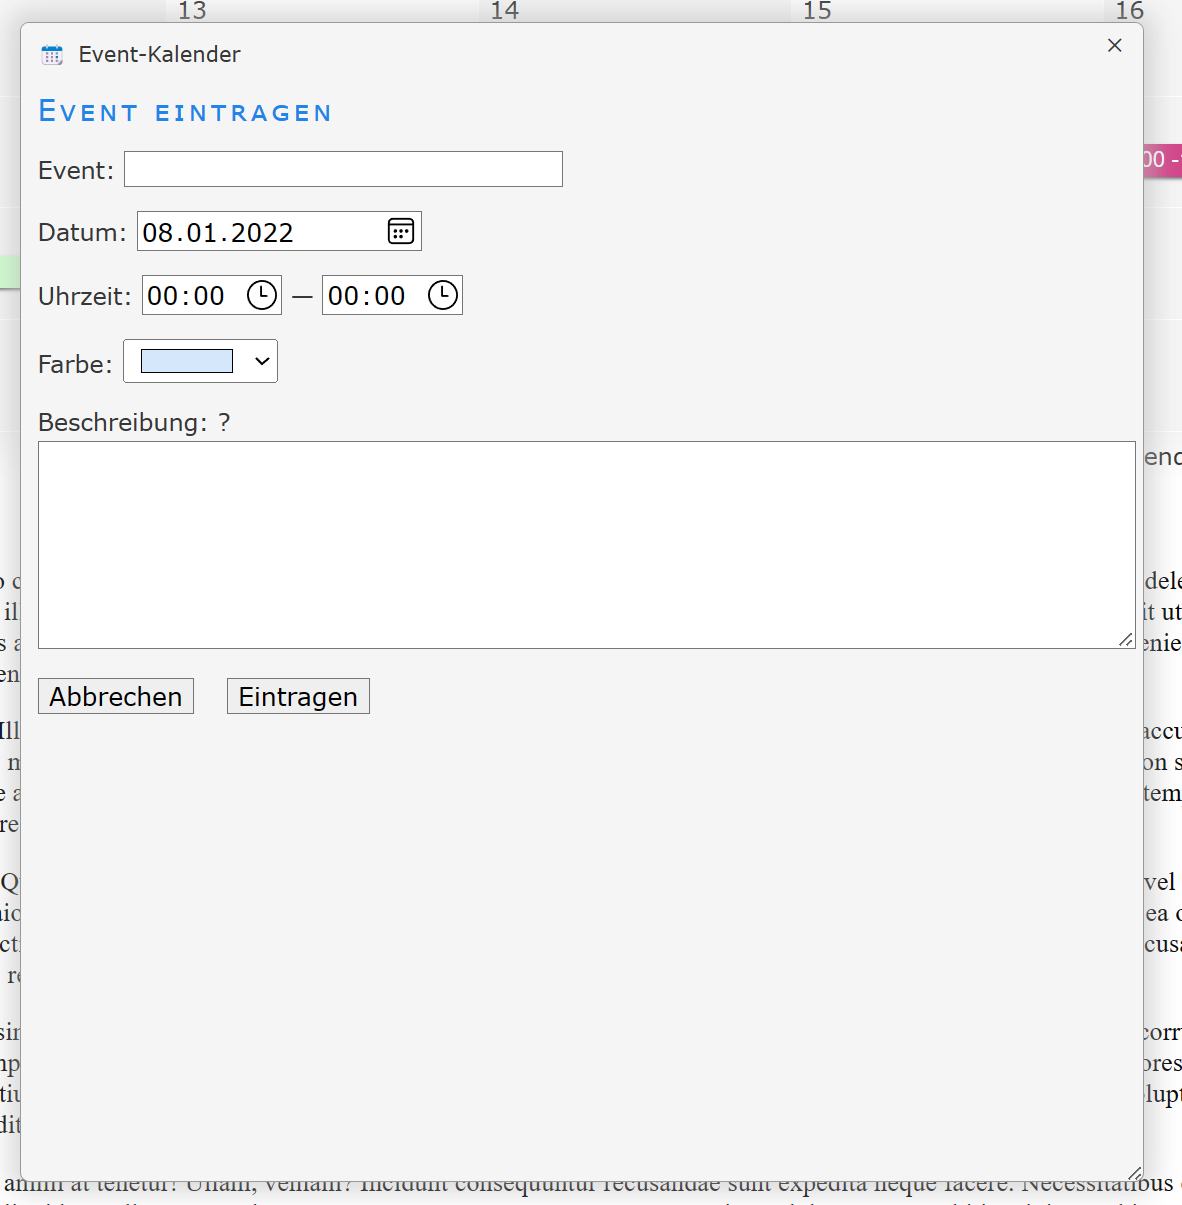
Task: Click the pink event at right edge
Action: pyautogui.click(x=1163, y=160)
